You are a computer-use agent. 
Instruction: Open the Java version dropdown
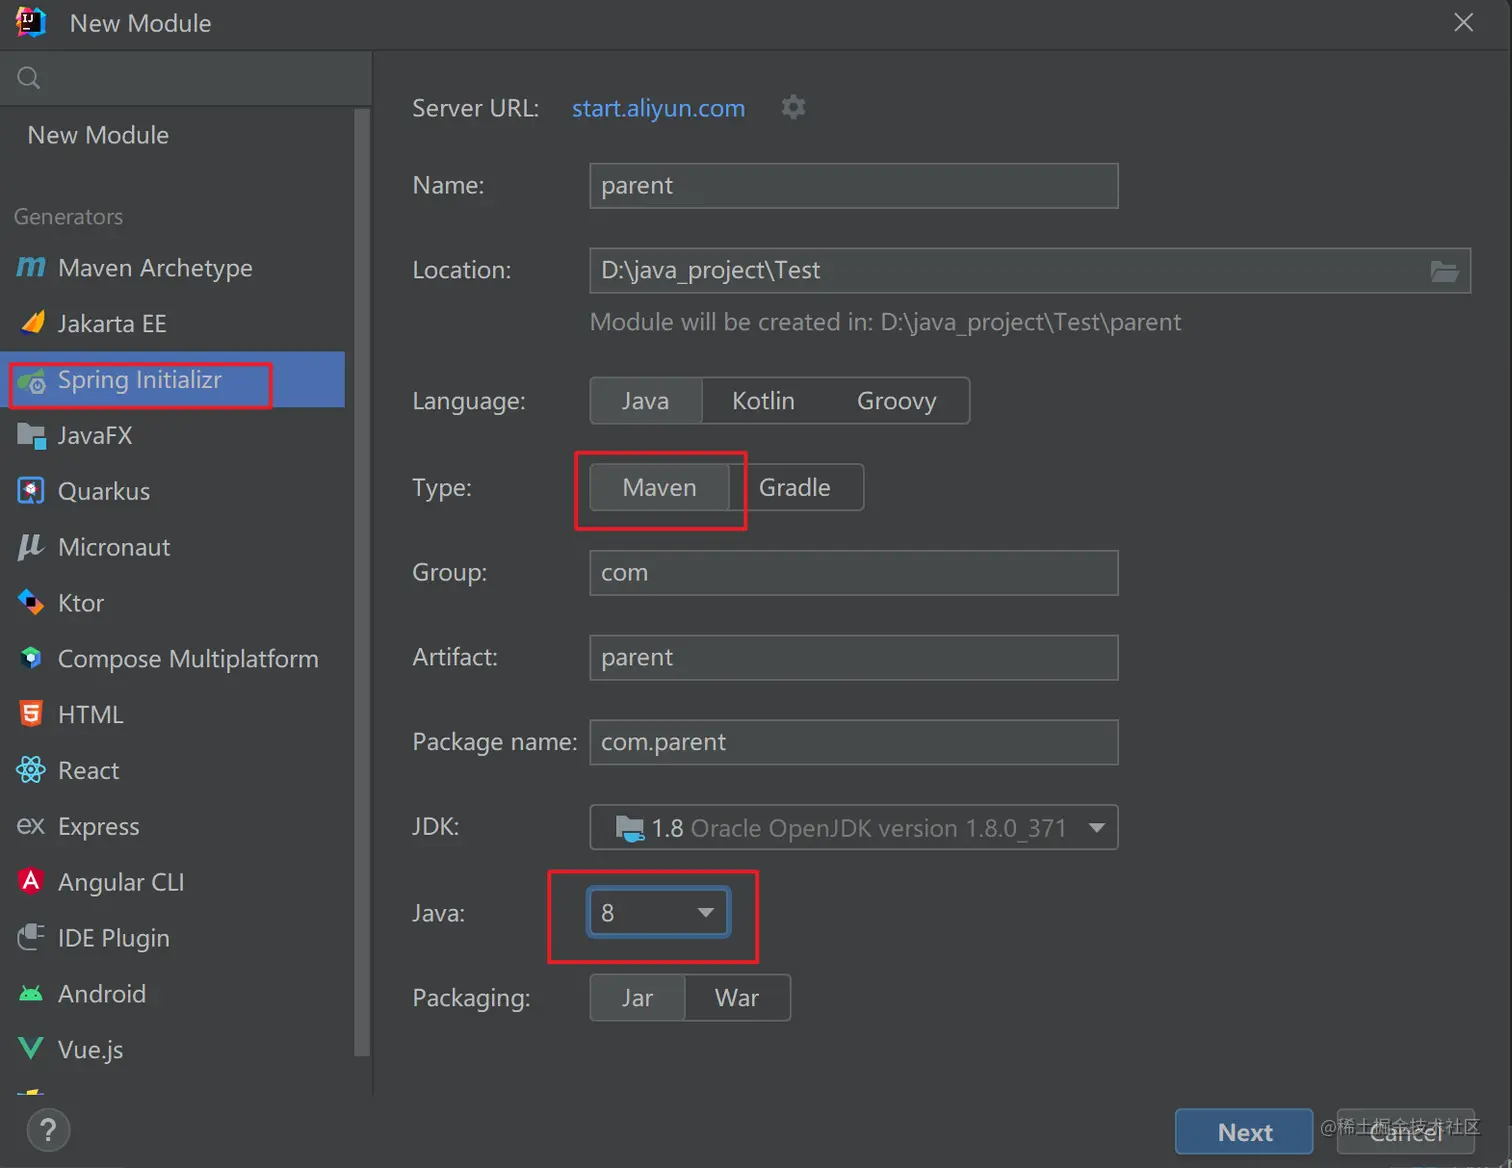pyautogui.click(x=659, y=912)
